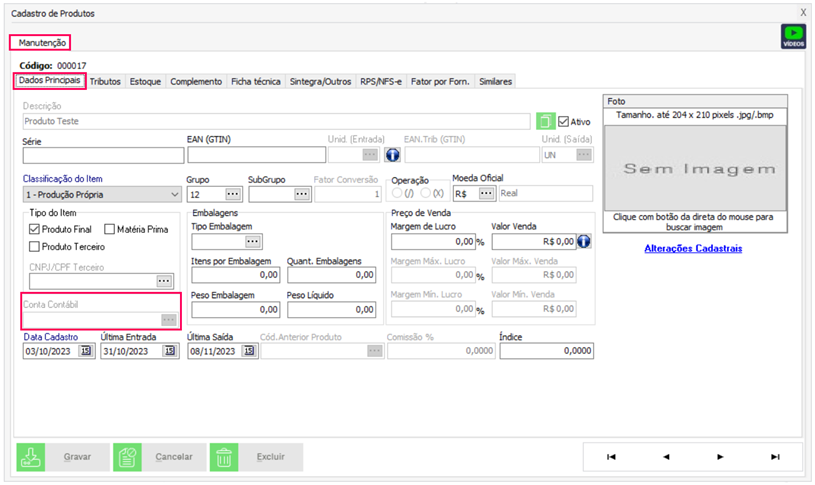The image size is (815, 485).
Task: Click the info icon next to EAN (GTIN)
Action: pos(393,155)
